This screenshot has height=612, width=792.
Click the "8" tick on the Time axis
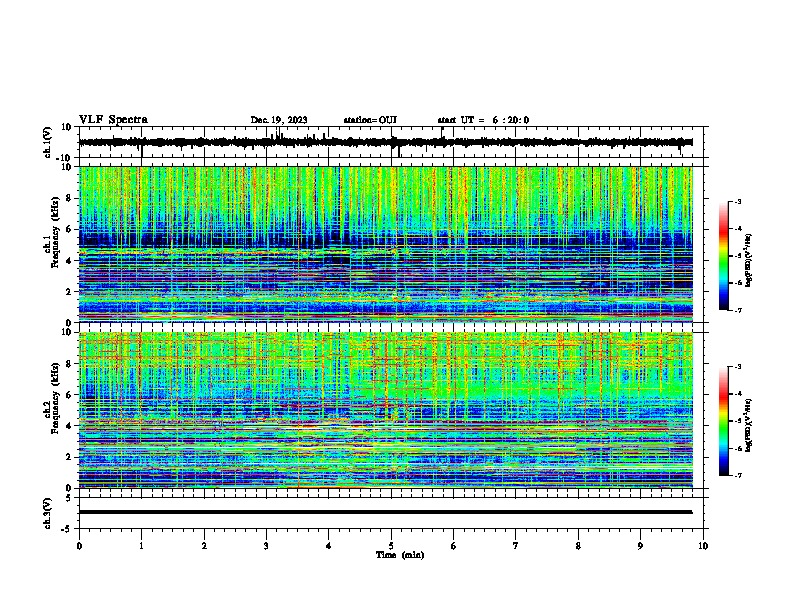tap(578, 546)
